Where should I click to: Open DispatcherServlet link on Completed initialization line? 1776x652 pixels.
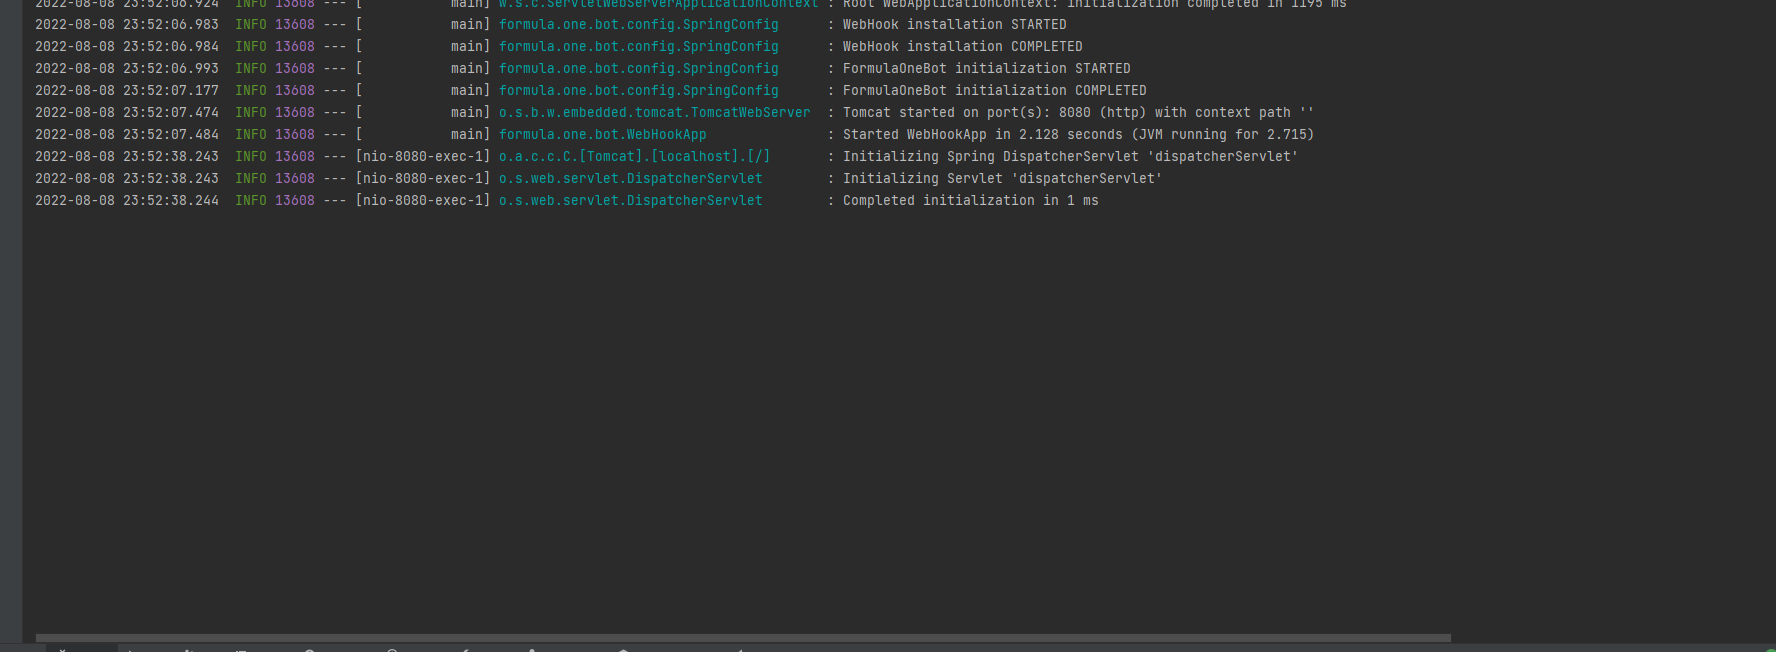(x=630, y=200)
